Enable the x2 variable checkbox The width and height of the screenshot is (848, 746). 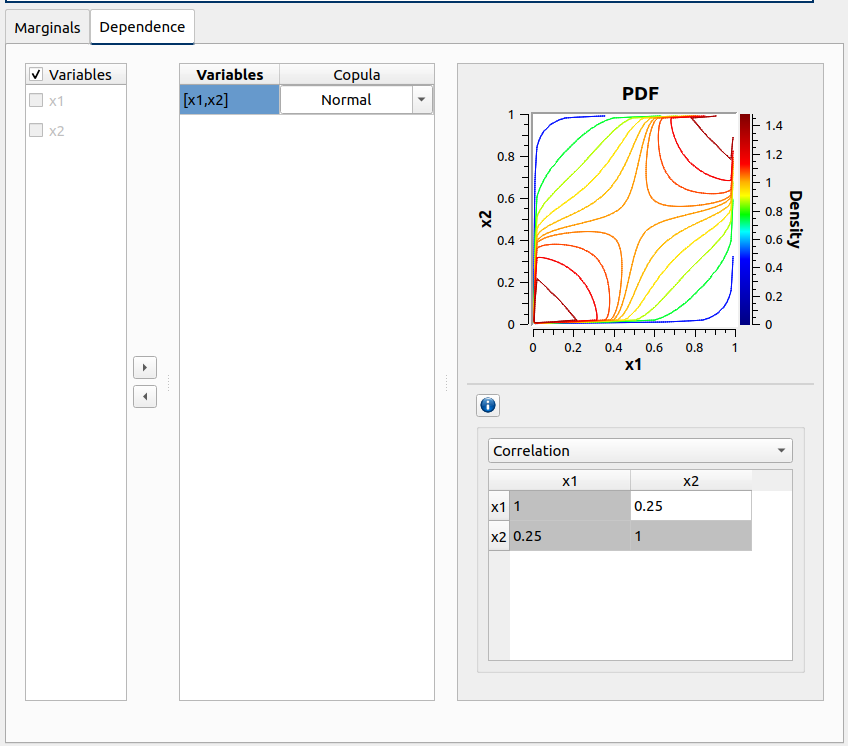coord(36,130)
